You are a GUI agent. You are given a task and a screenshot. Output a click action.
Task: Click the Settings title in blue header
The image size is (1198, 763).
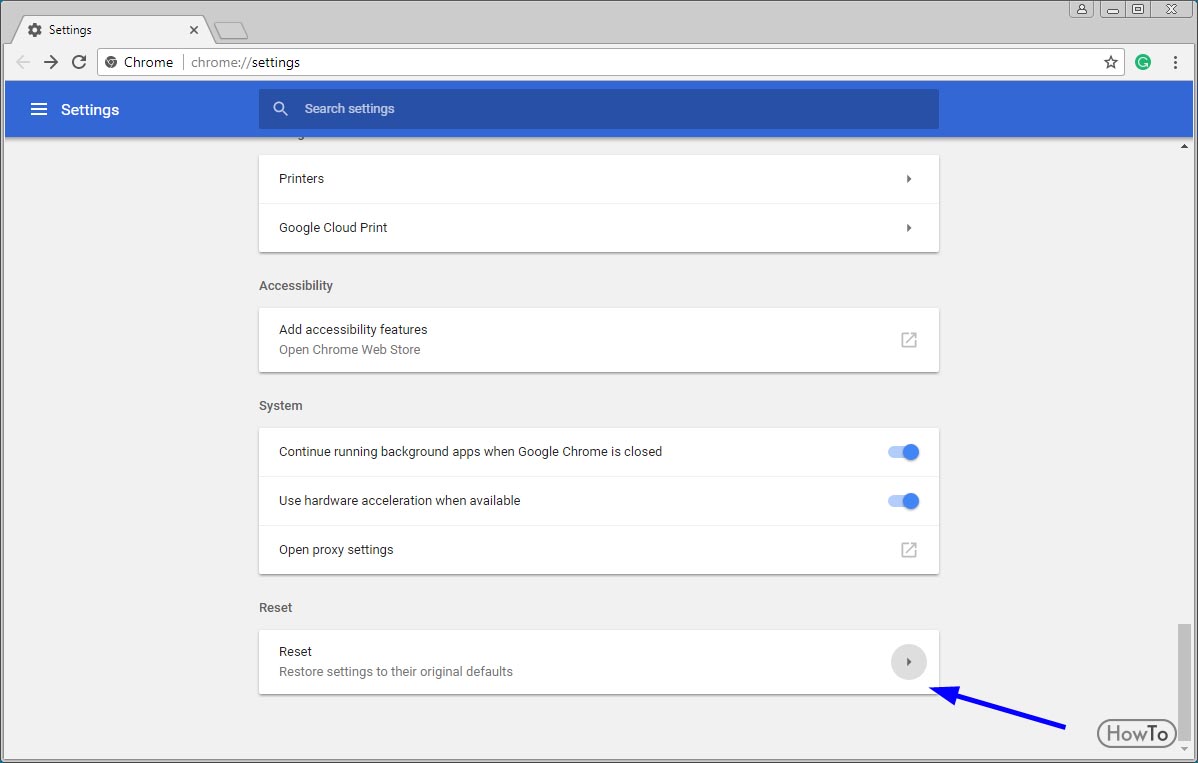(x=90, y=109)
